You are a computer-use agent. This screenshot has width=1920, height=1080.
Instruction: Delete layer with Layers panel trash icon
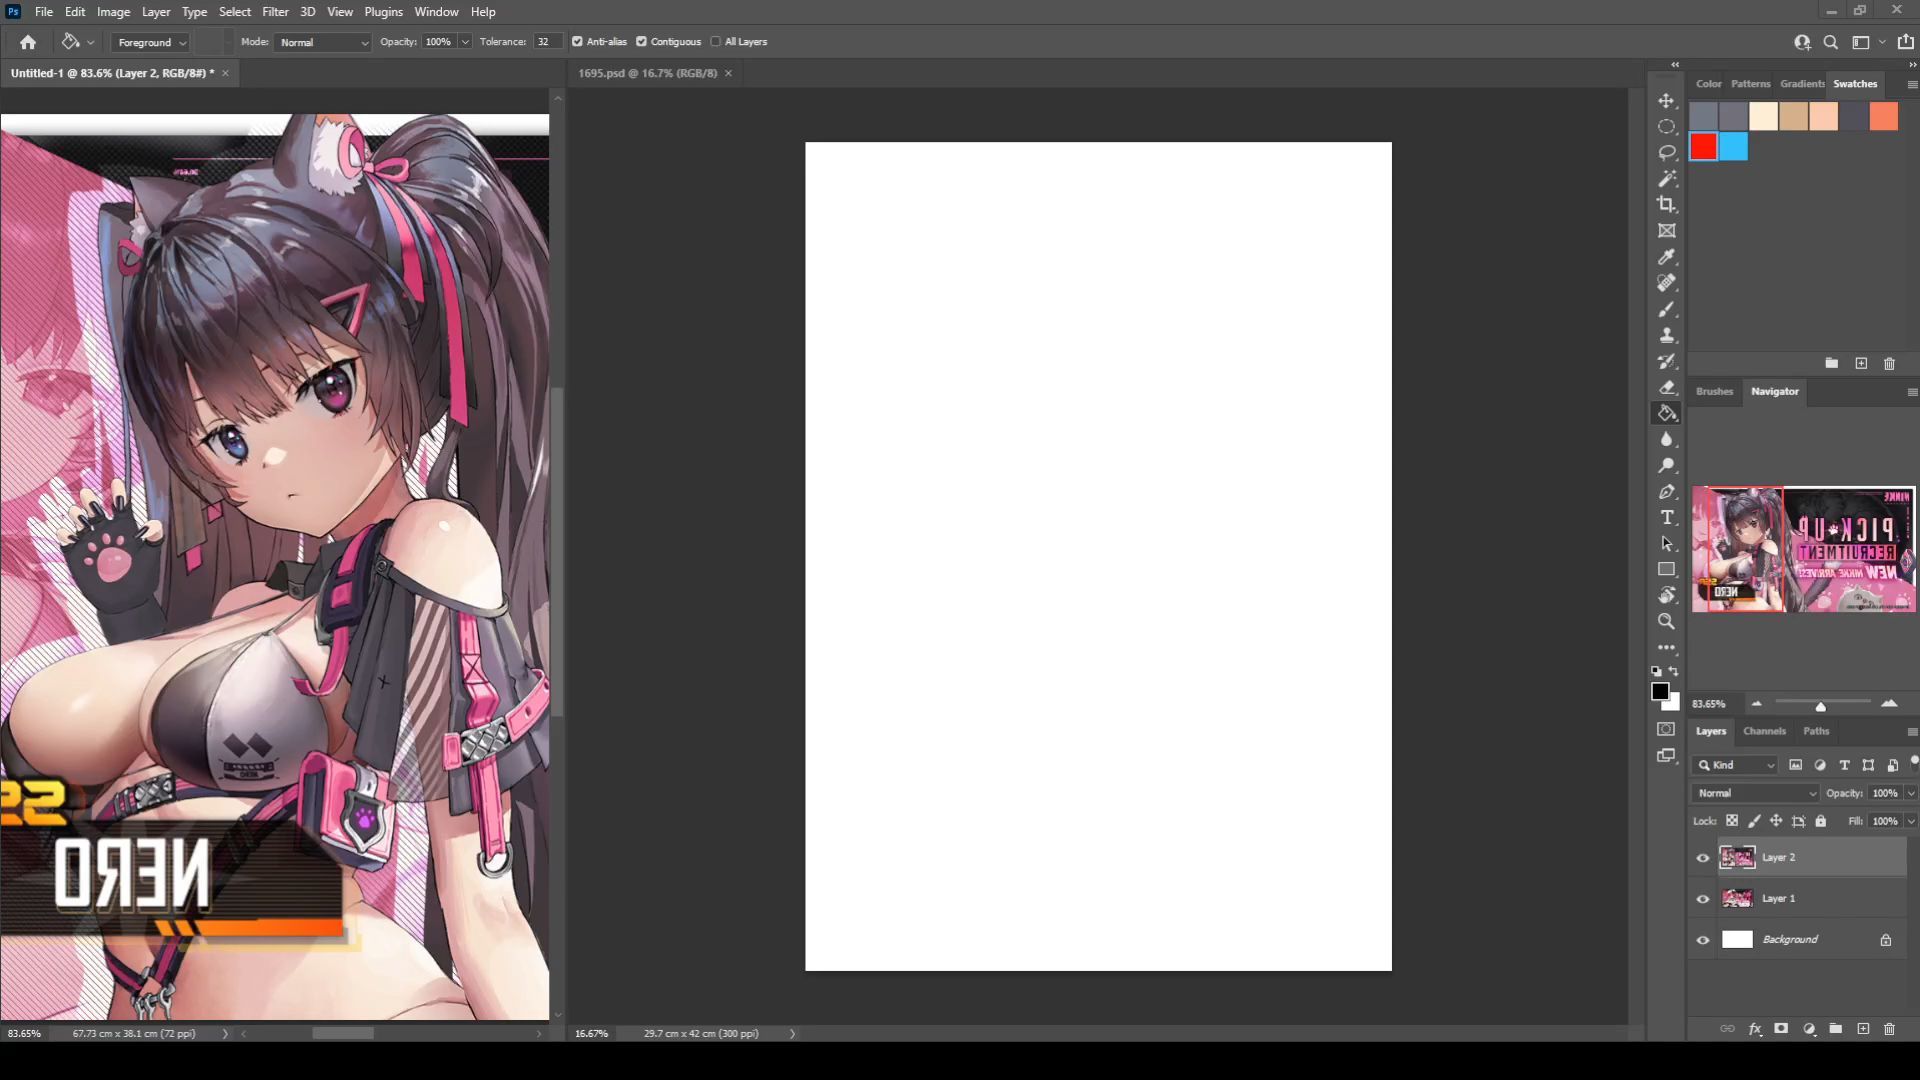point(1889,1029)
